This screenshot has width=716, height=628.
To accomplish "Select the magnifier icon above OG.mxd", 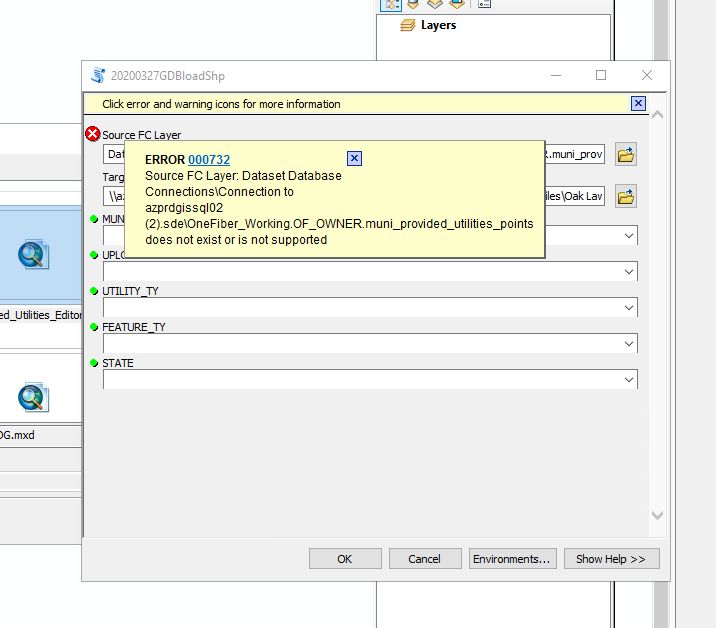I will click(x=33, y=397).
